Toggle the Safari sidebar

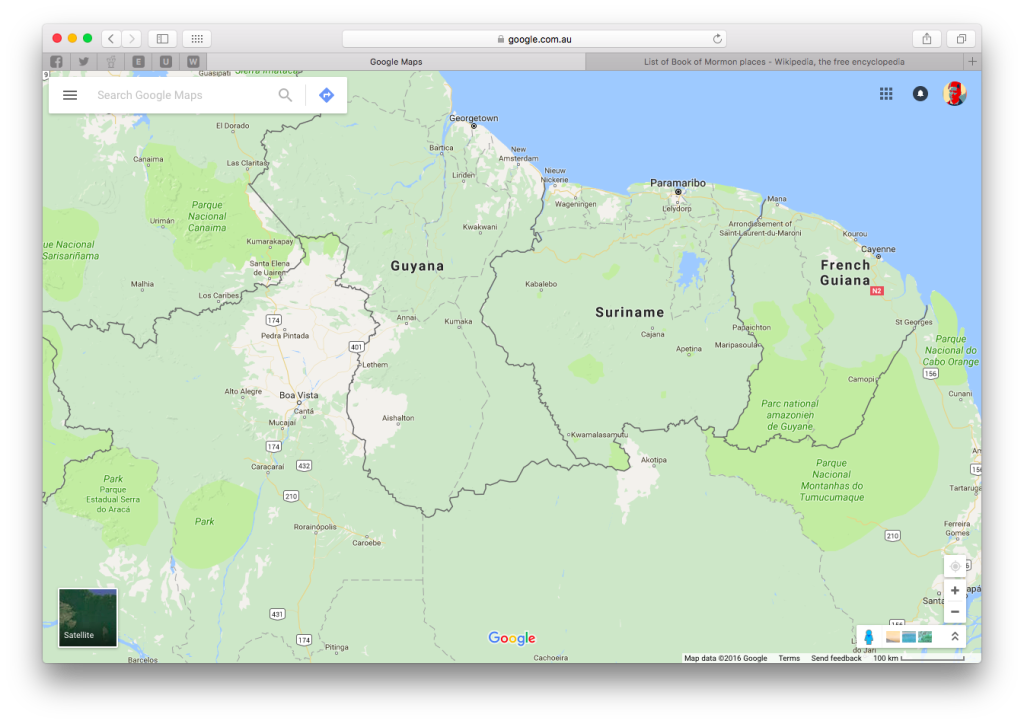point(163,39)
